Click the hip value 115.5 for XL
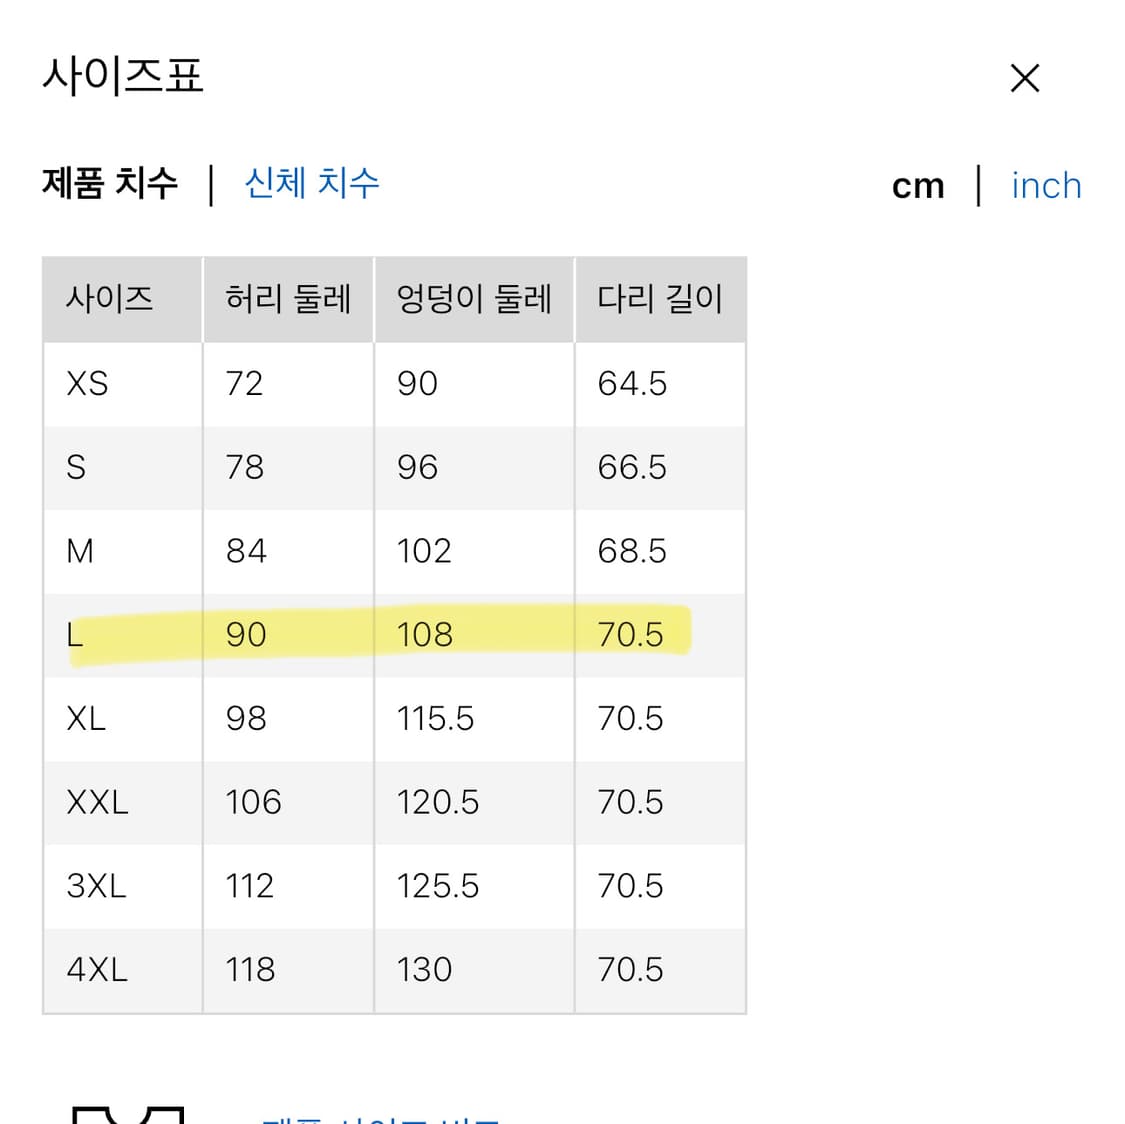The height and width of the screenshot is (1124, 1125). (435, 718)
